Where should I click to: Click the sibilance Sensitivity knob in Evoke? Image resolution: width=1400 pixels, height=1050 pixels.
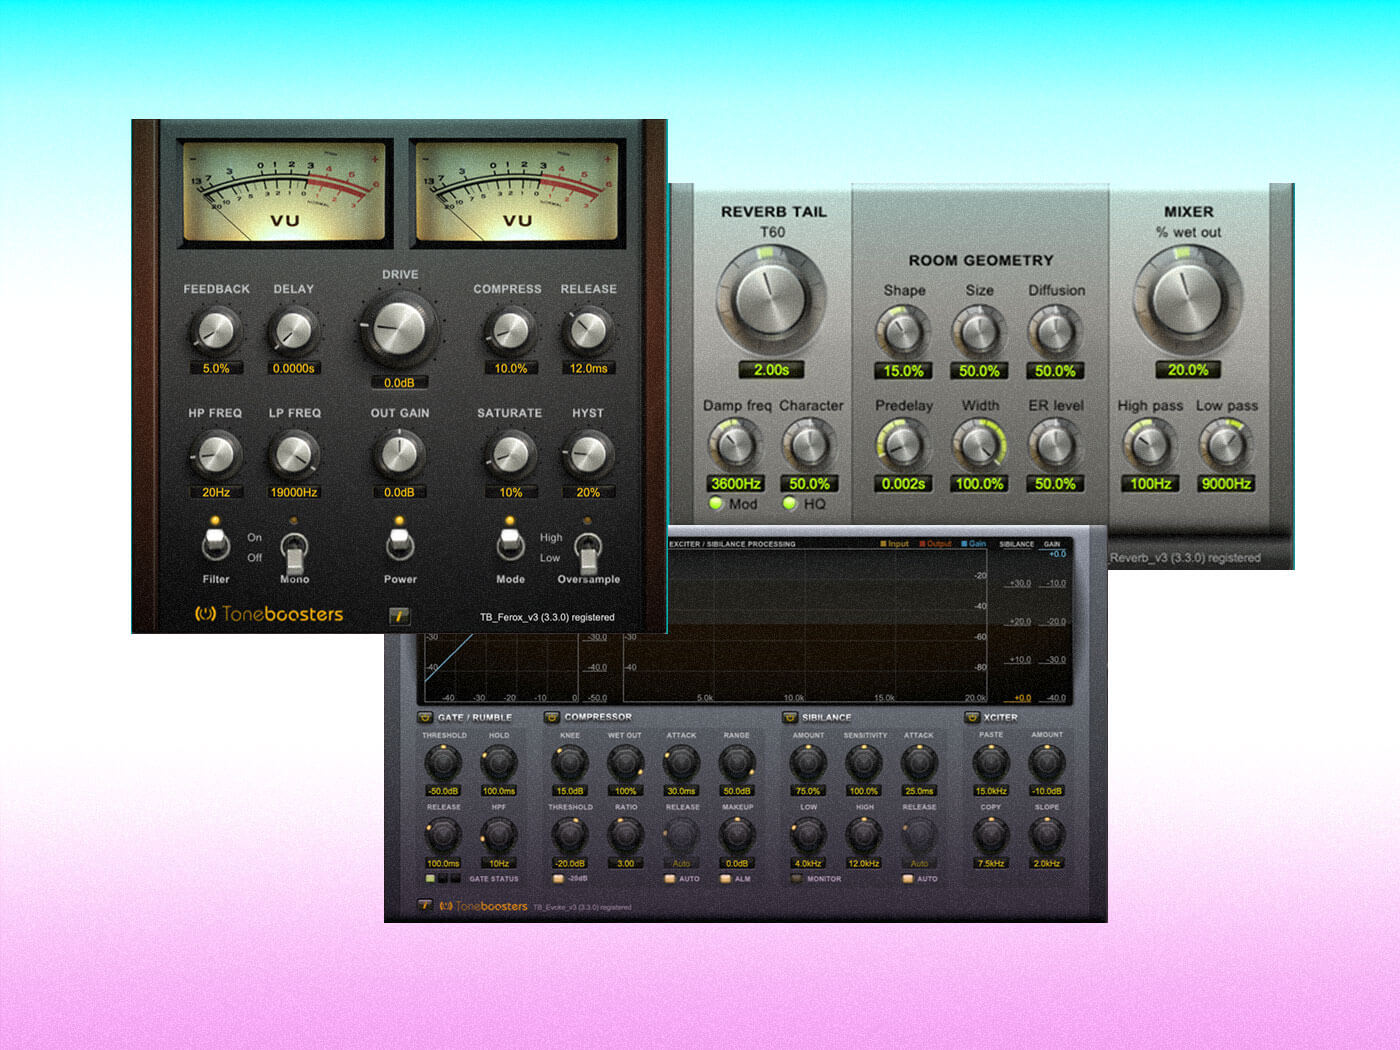click(x=864, y=764)
